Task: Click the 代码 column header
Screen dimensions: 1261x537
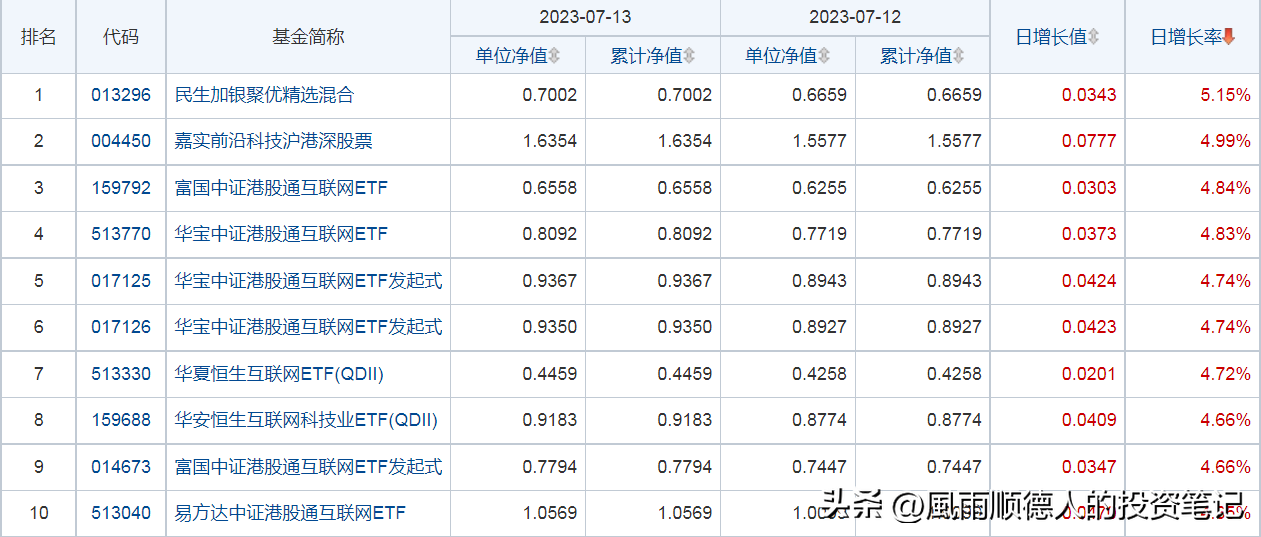Action: coord(121,37)
